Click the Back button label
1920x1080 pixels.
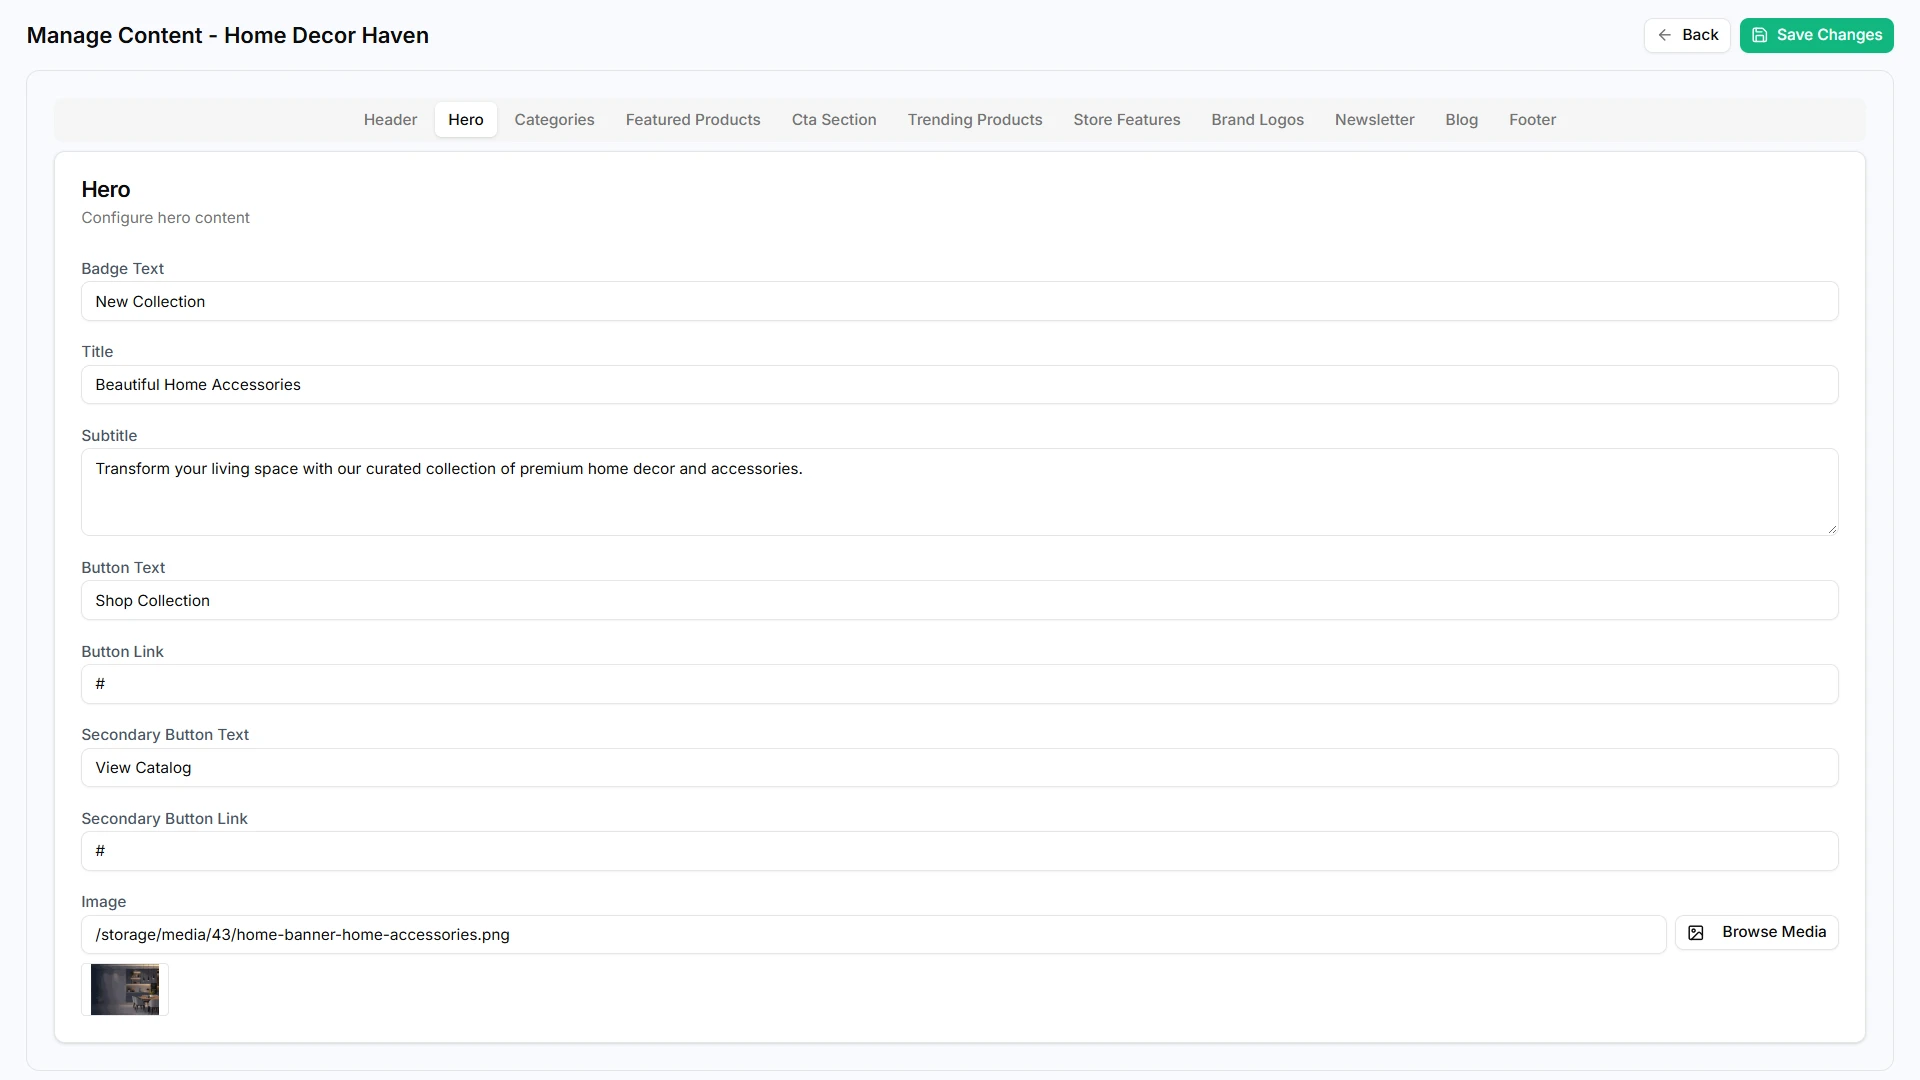click(x=1700, y=35)
